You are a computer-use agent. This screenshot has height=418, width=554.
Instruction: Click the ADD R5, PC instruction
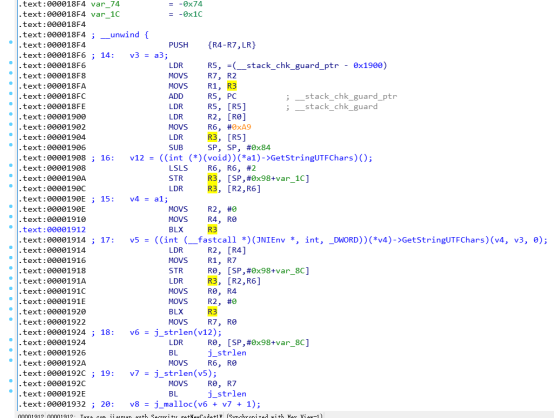[x=202, y=96]
